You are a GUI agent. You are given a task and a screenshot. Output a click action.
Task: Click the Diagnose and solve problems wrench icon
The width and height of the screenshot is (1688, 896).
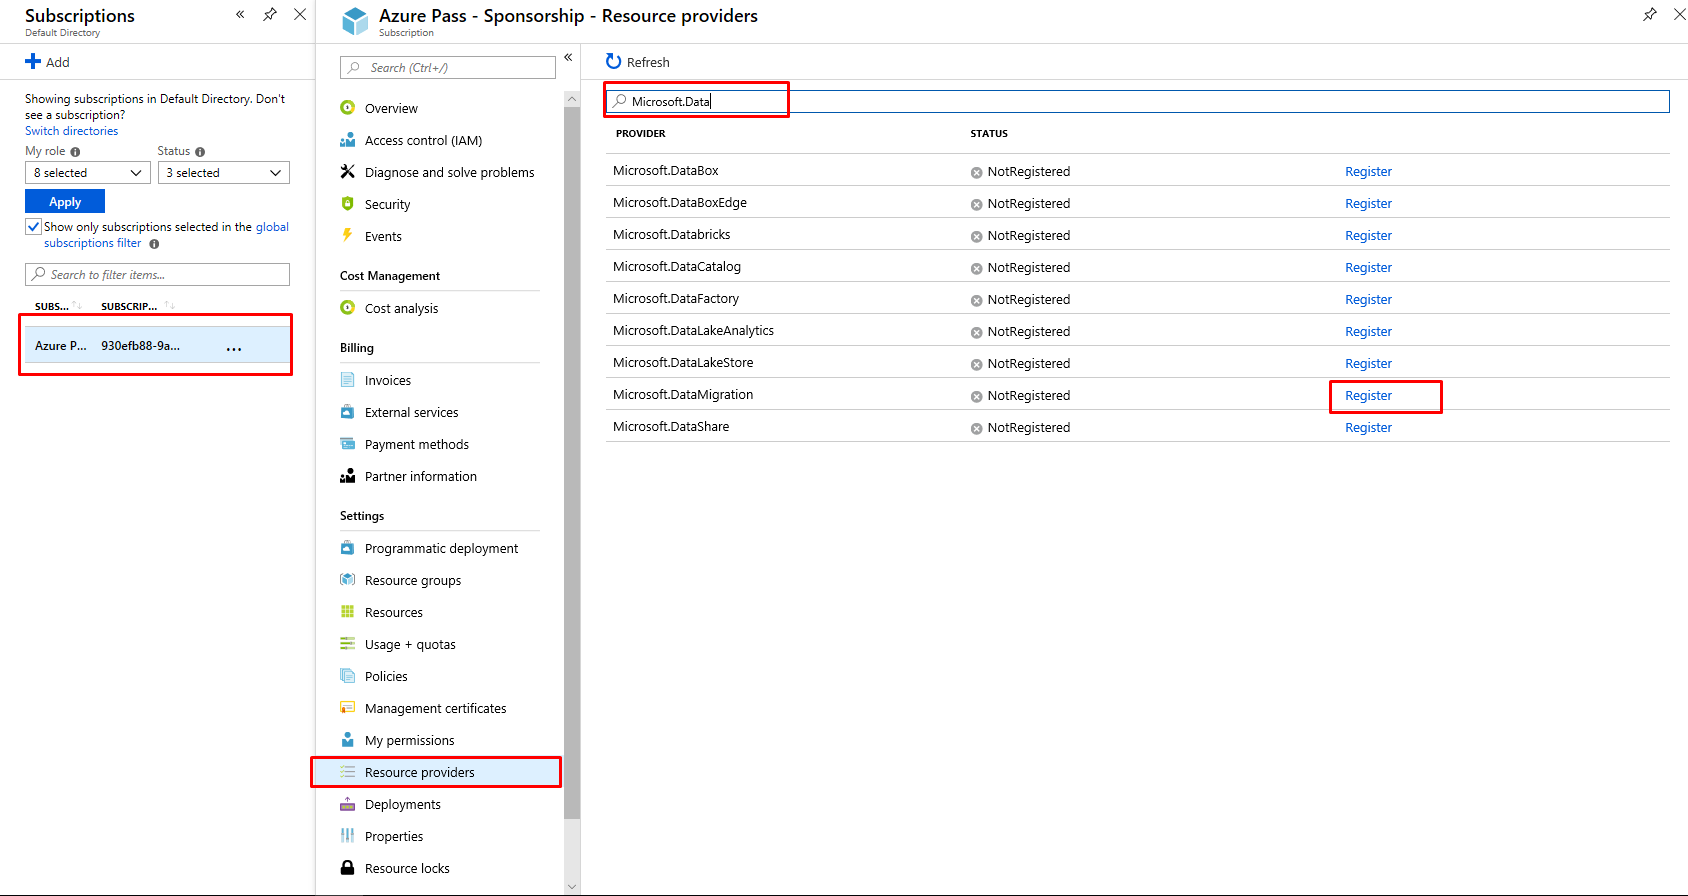347,172
